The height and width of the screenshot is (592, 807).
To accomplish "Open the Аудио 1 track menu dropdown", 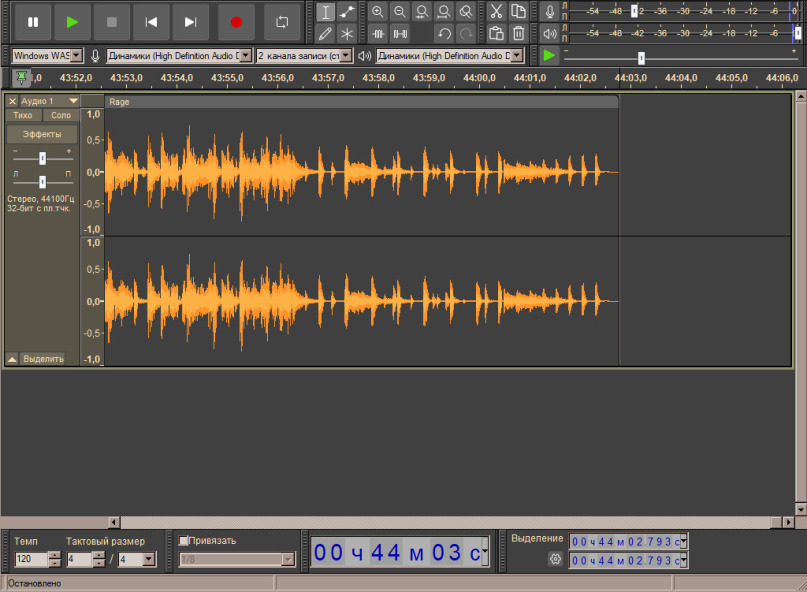I will coord(73,101).
